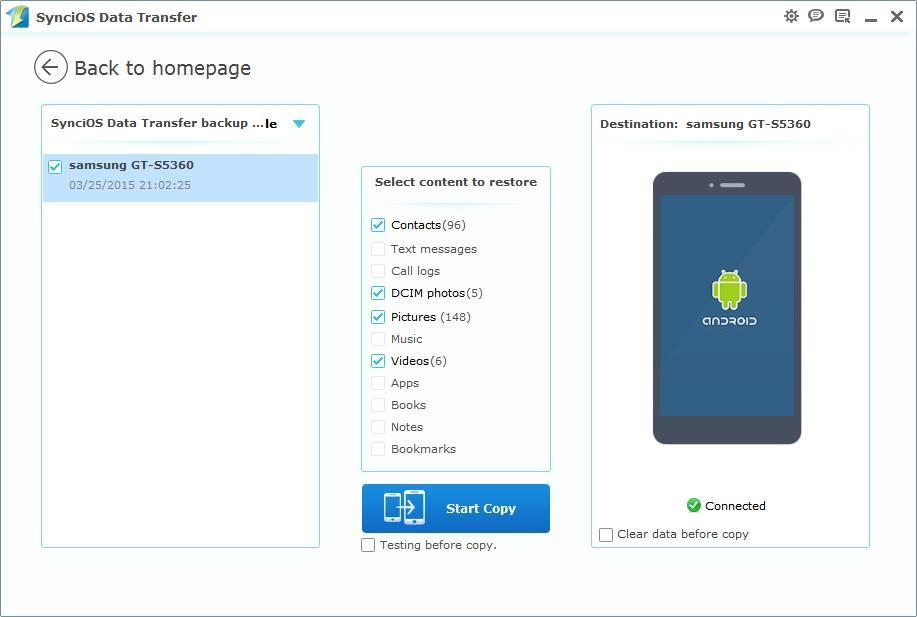Click Back to homepage
Image resolution: width=917 pixels, height=617 pixels.
click(x=163, y=67)
